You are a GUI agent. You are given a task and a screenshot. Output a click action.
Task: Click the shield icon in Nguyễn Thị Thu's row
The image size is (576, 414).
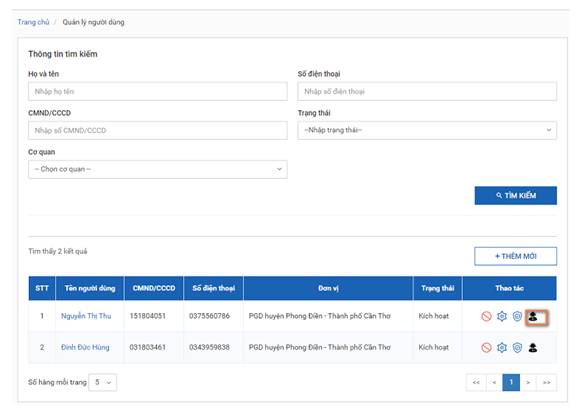(x=517, y=316)
